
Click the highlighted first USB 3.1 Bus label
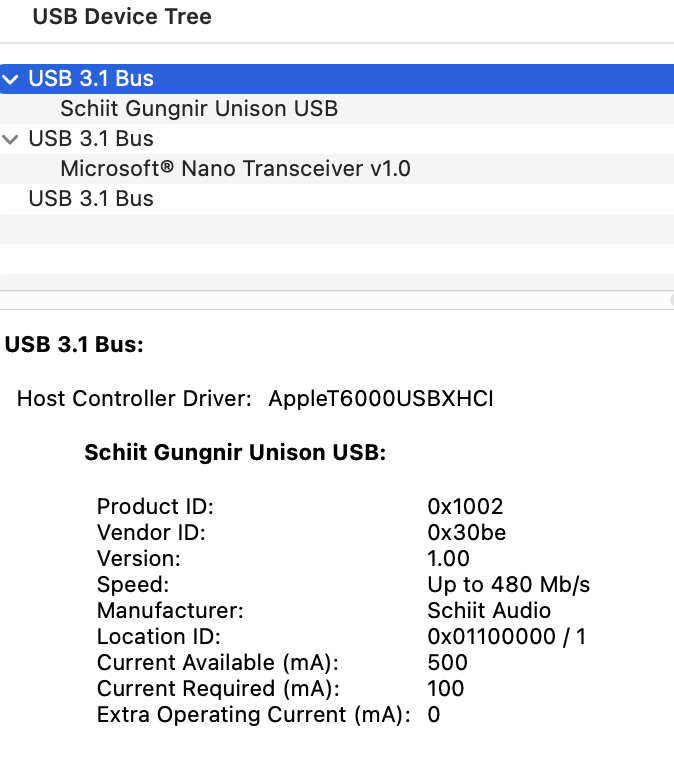pyautogui.click(x=91, y=79)
